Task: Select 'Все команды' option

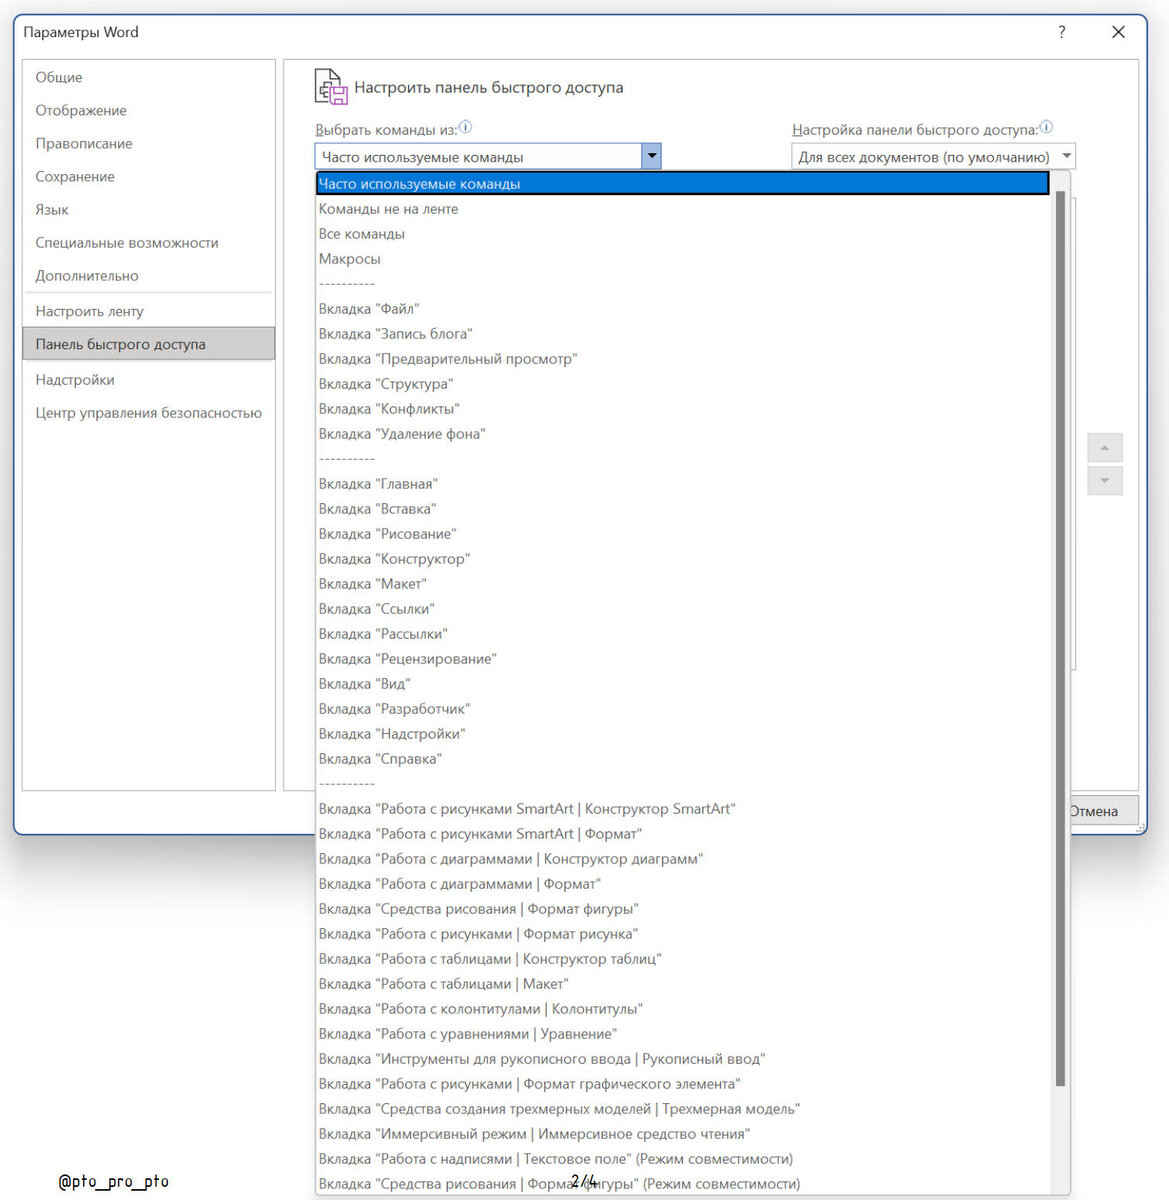Action: (x=684, y=234)
